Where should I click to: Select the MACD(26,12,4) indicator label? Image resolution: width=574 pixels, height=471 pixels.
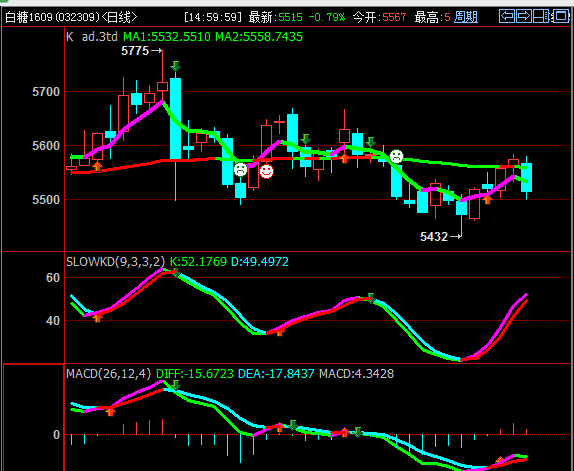[109, 374]
